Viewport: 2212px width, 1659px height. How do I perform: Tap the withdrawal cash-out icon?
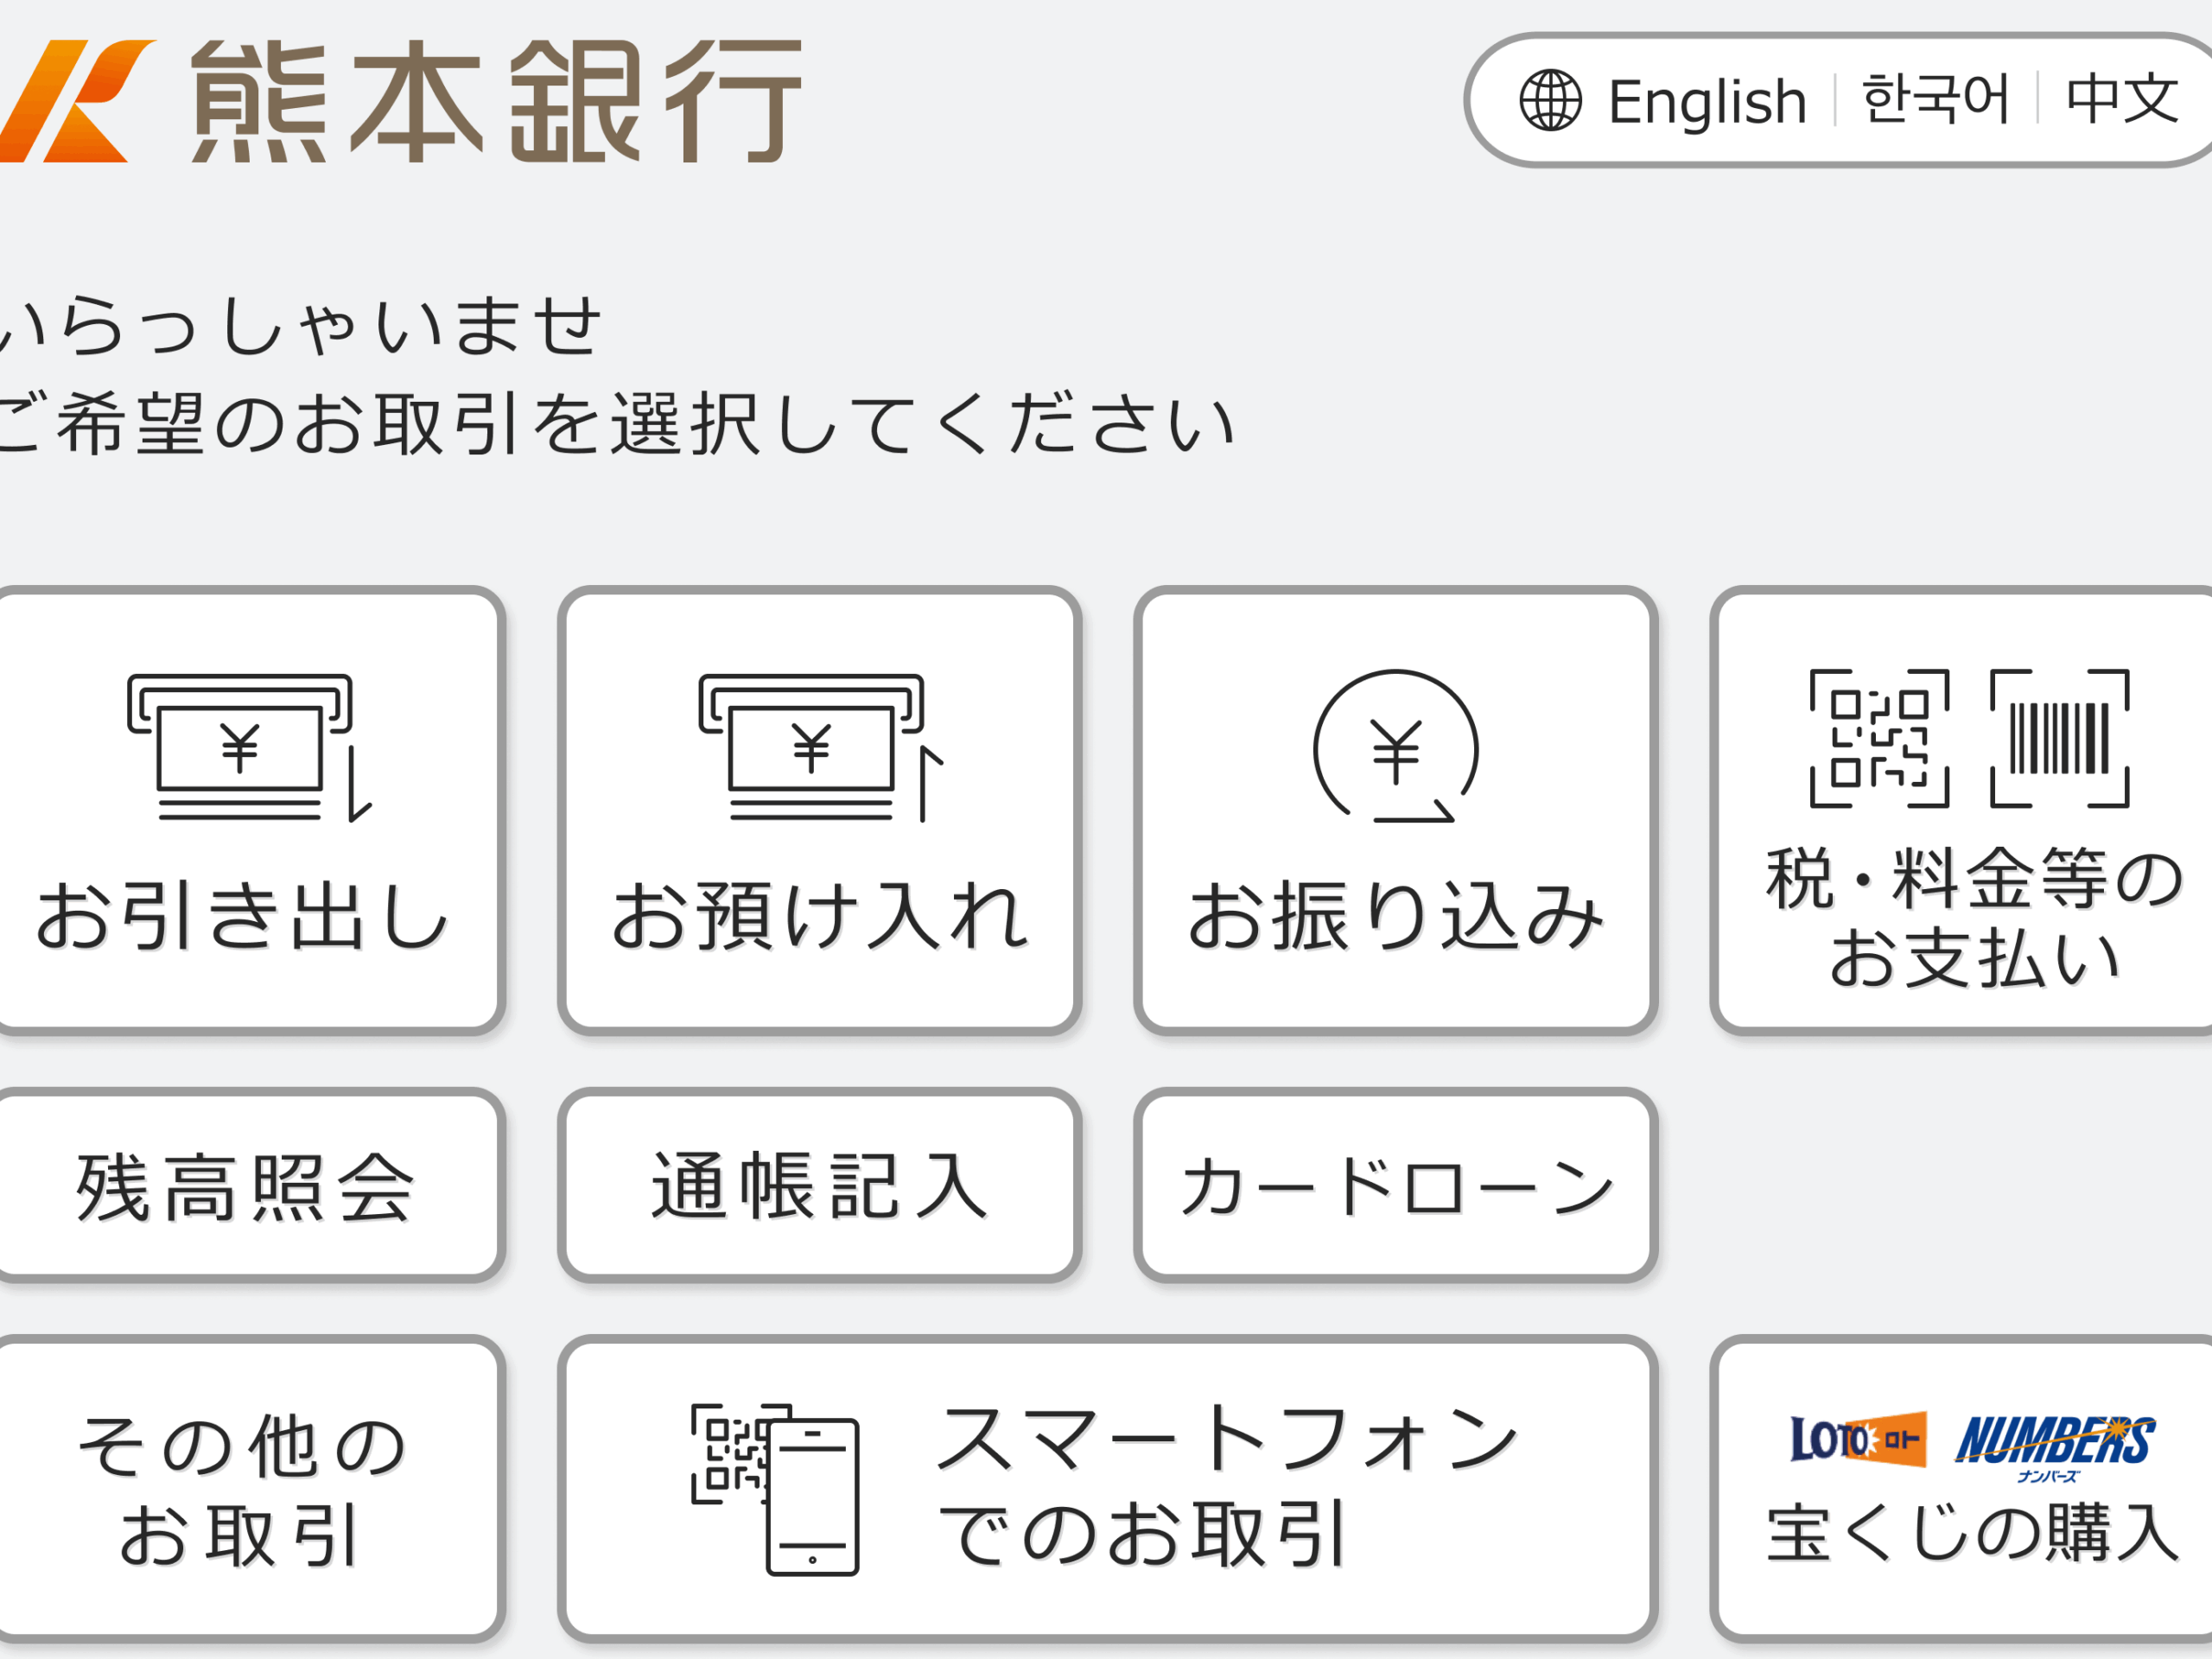tap(250, 748)
